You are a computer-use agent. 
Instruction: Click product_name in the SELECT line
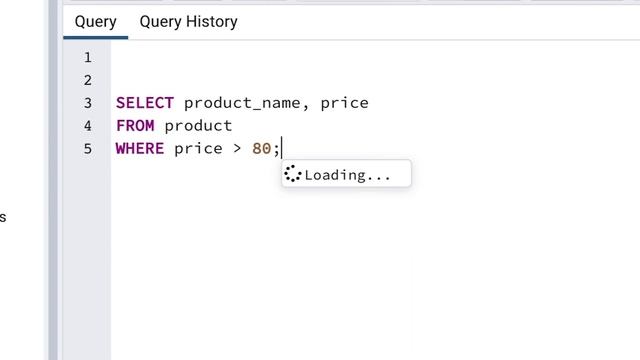(x=242, y=103)
